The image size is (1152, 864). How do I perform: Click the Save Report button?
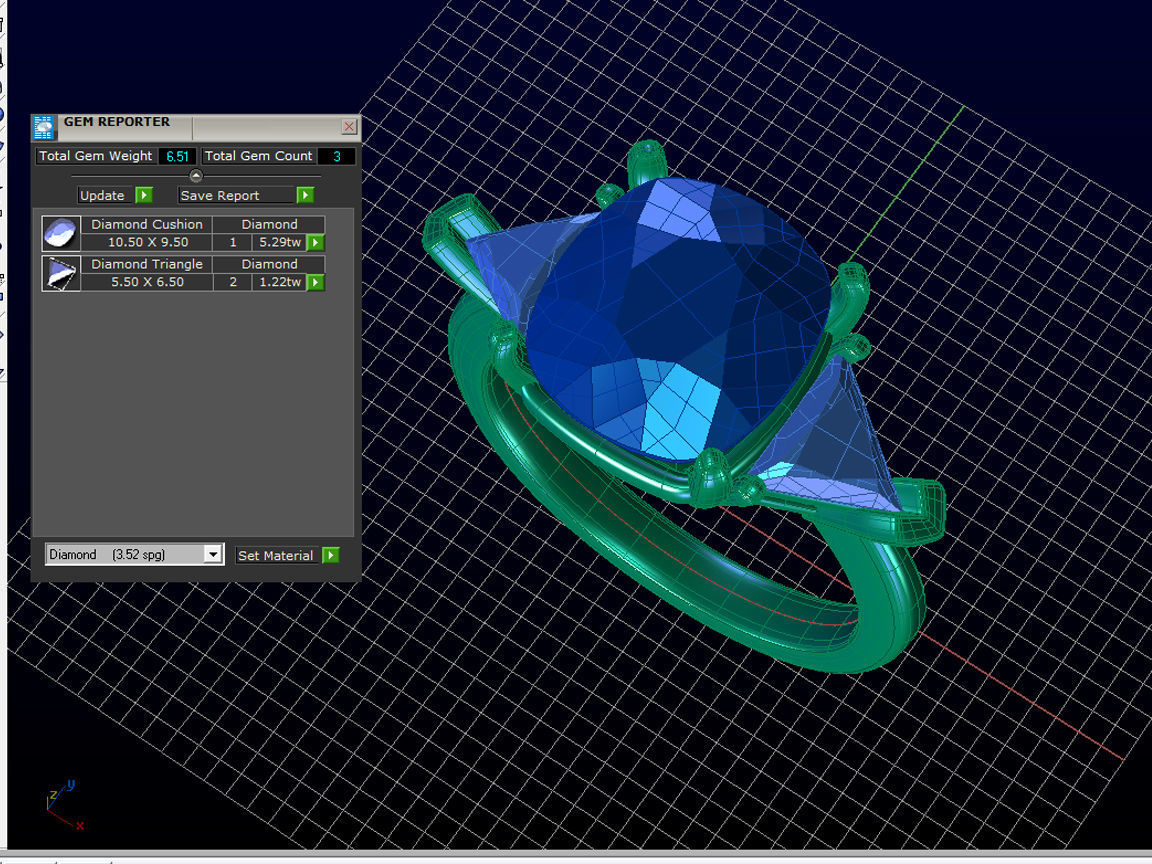click(x=236, y=195)
